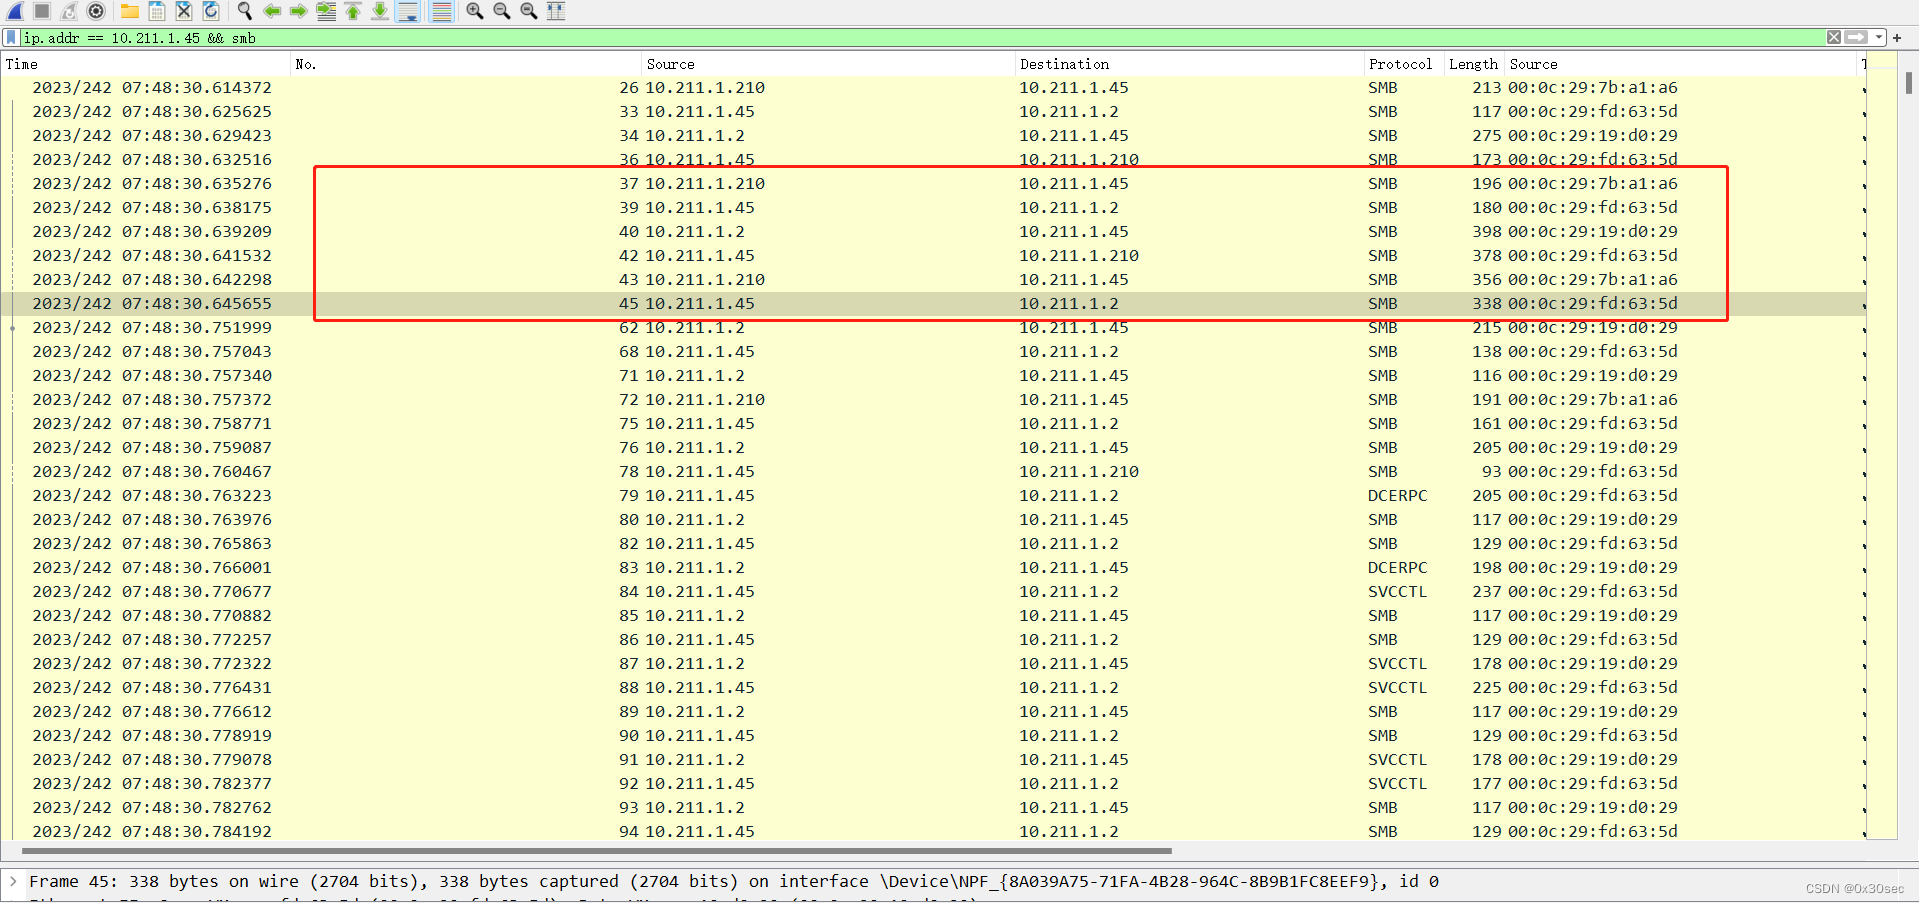The width and height of the screenshot is (1919, 903).
Task: Zoom in the main window text
Action: (475, 11)
